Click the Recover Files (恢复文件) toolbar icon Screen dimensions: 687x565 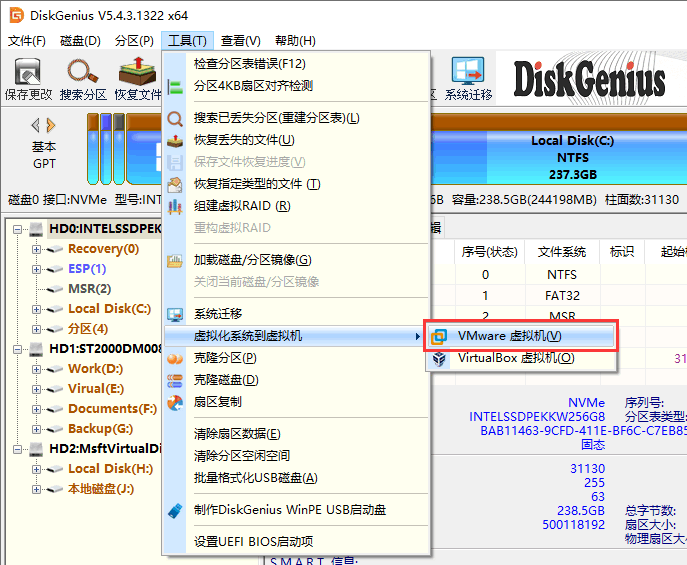point(138,79)
